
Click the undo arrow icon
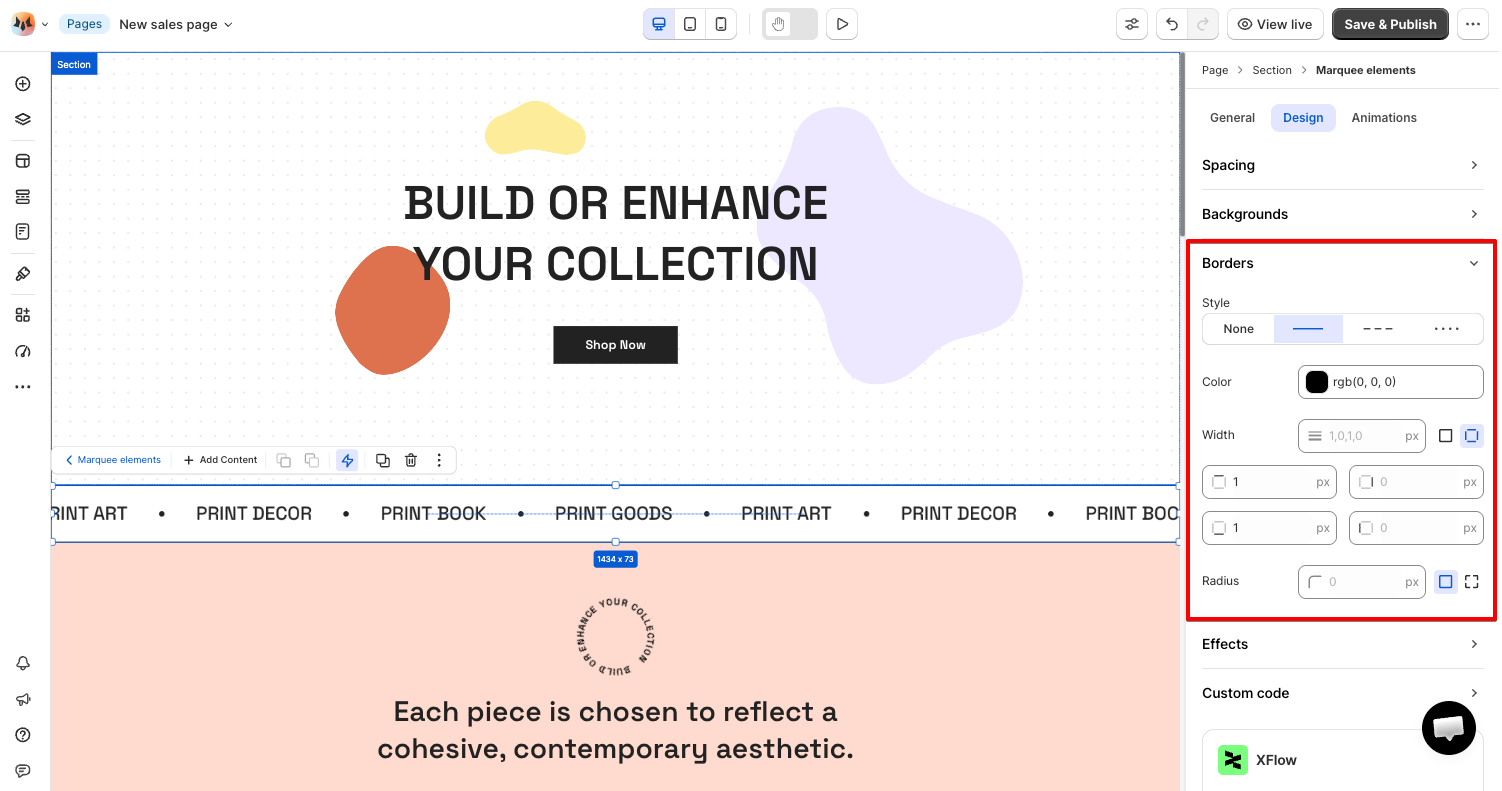[x=1172, y=24]
